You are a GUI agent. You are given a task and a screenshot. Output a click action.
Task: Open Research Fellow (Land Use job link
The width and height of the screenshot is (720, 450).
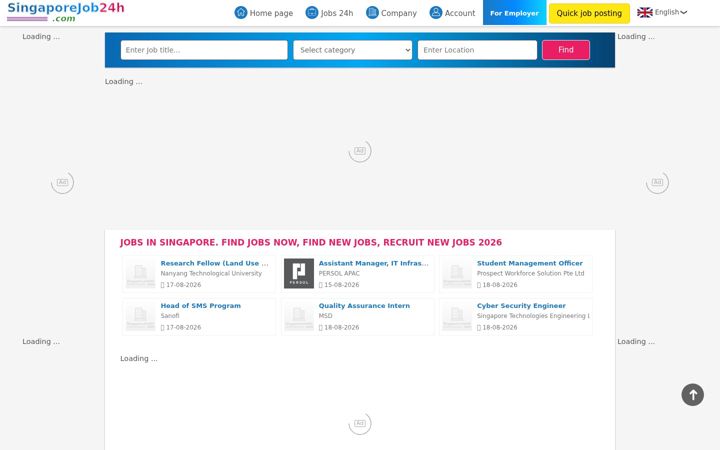[214, 263]
